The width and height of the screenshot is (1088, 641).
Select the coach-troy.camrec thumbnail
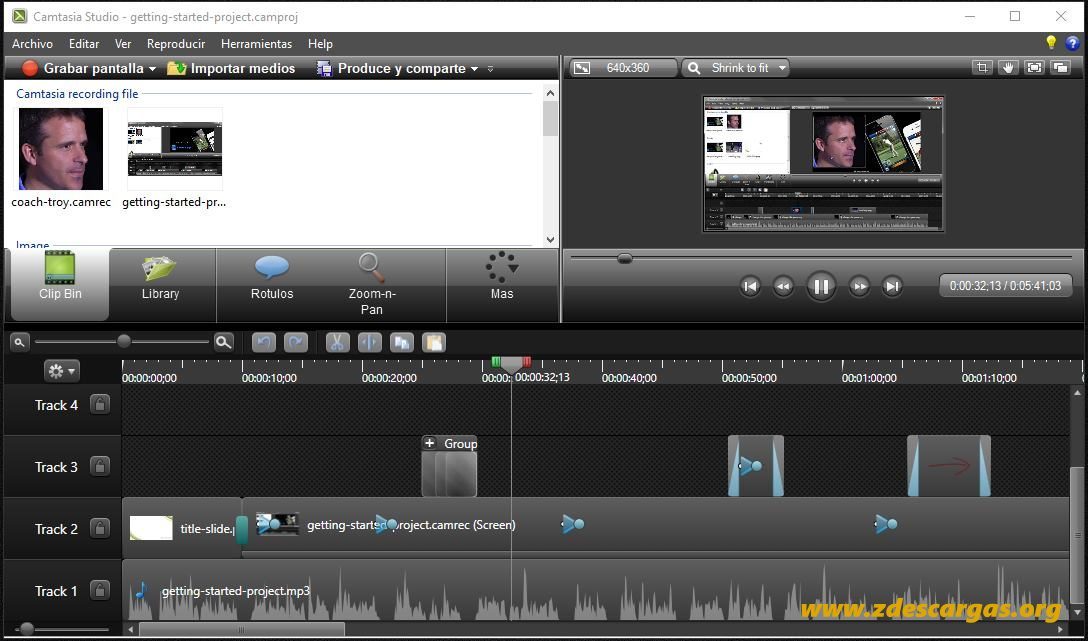pyautogui.click(x=61, y=148)
